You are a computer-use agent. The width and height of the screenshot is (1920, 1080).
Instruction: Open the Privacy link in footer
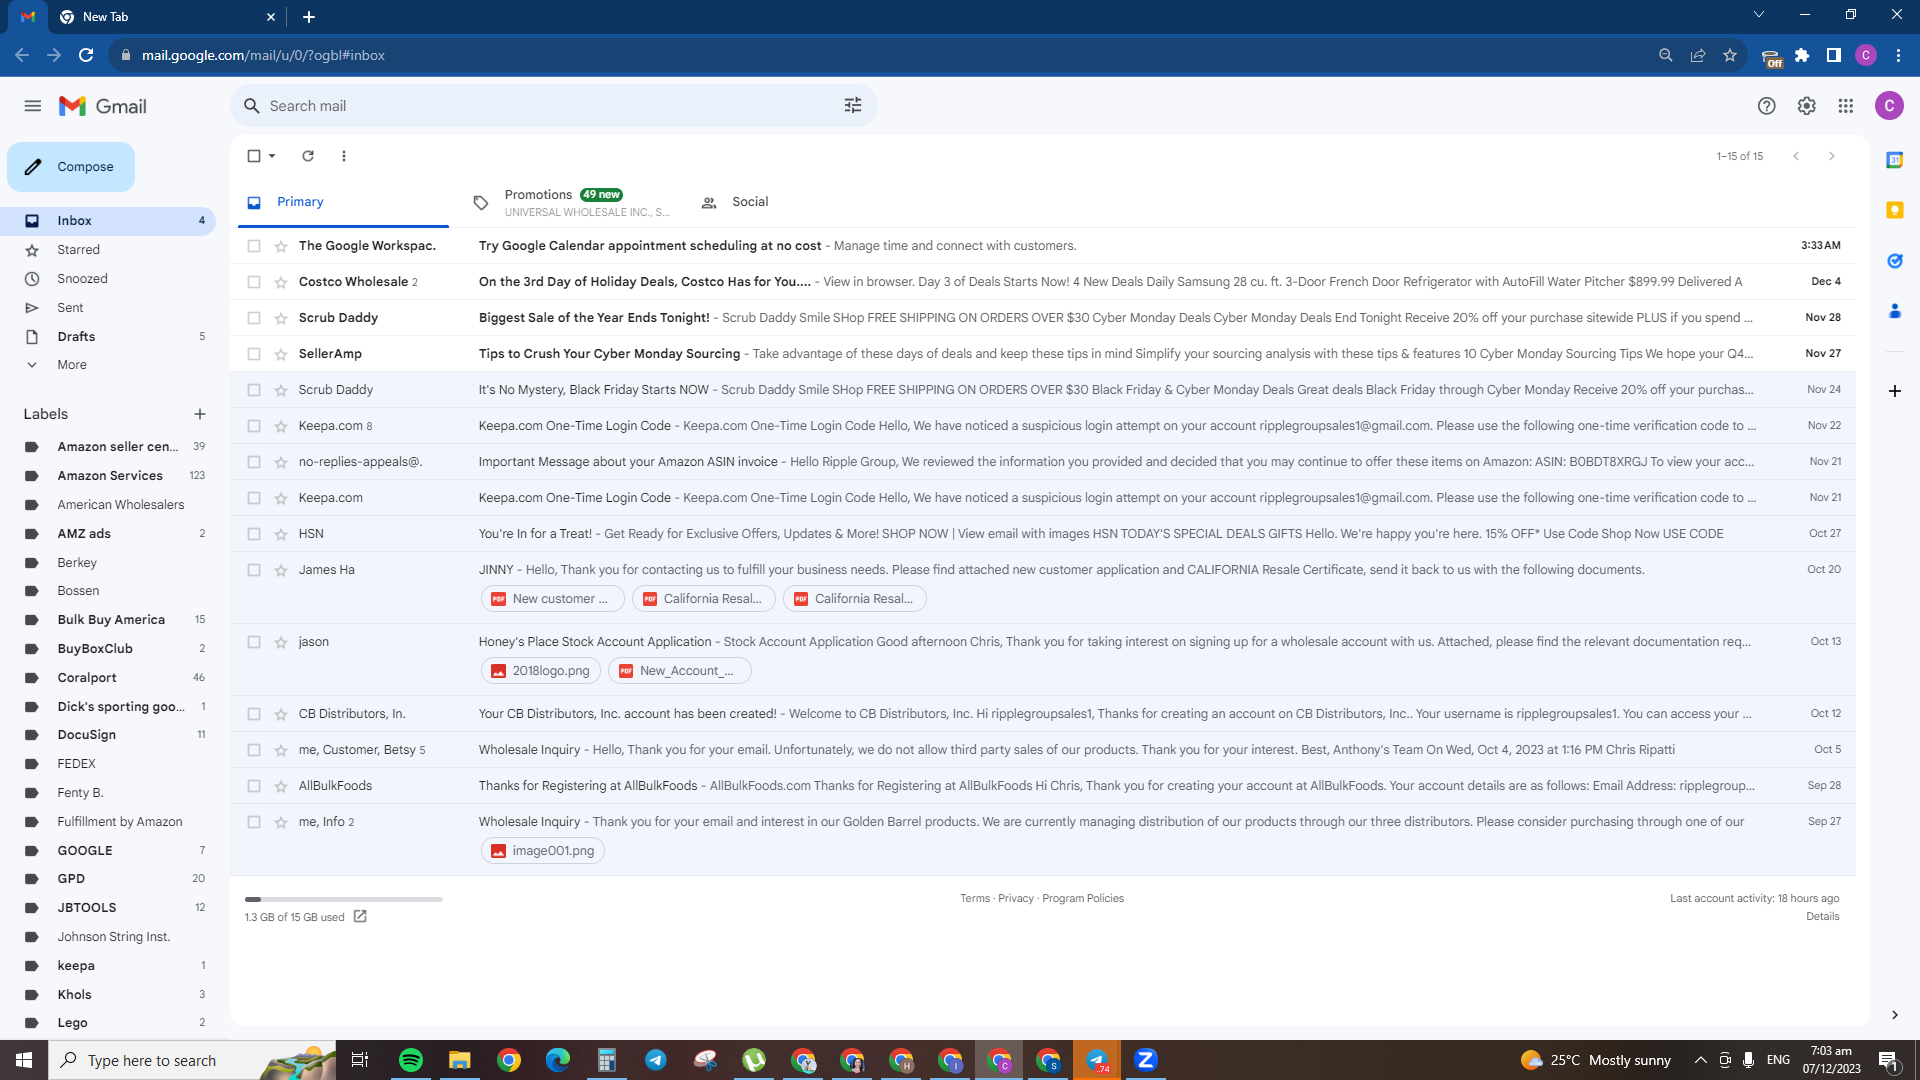(1016, 899)
